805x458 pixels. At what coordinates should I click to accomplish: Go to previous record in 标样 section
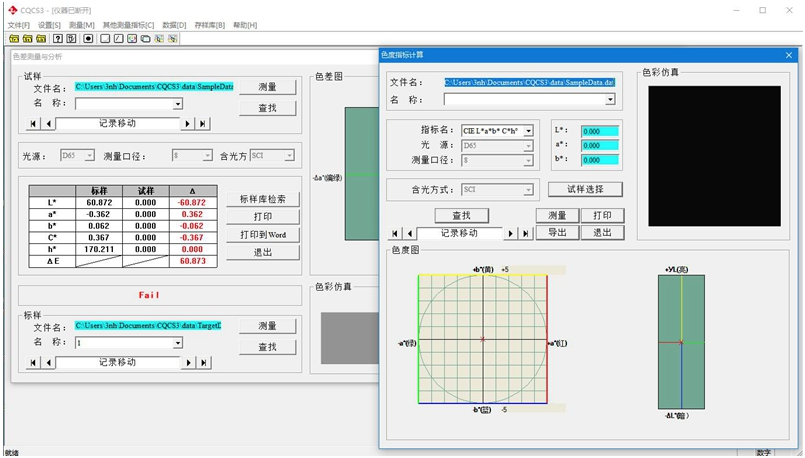(x=49, y=362)
